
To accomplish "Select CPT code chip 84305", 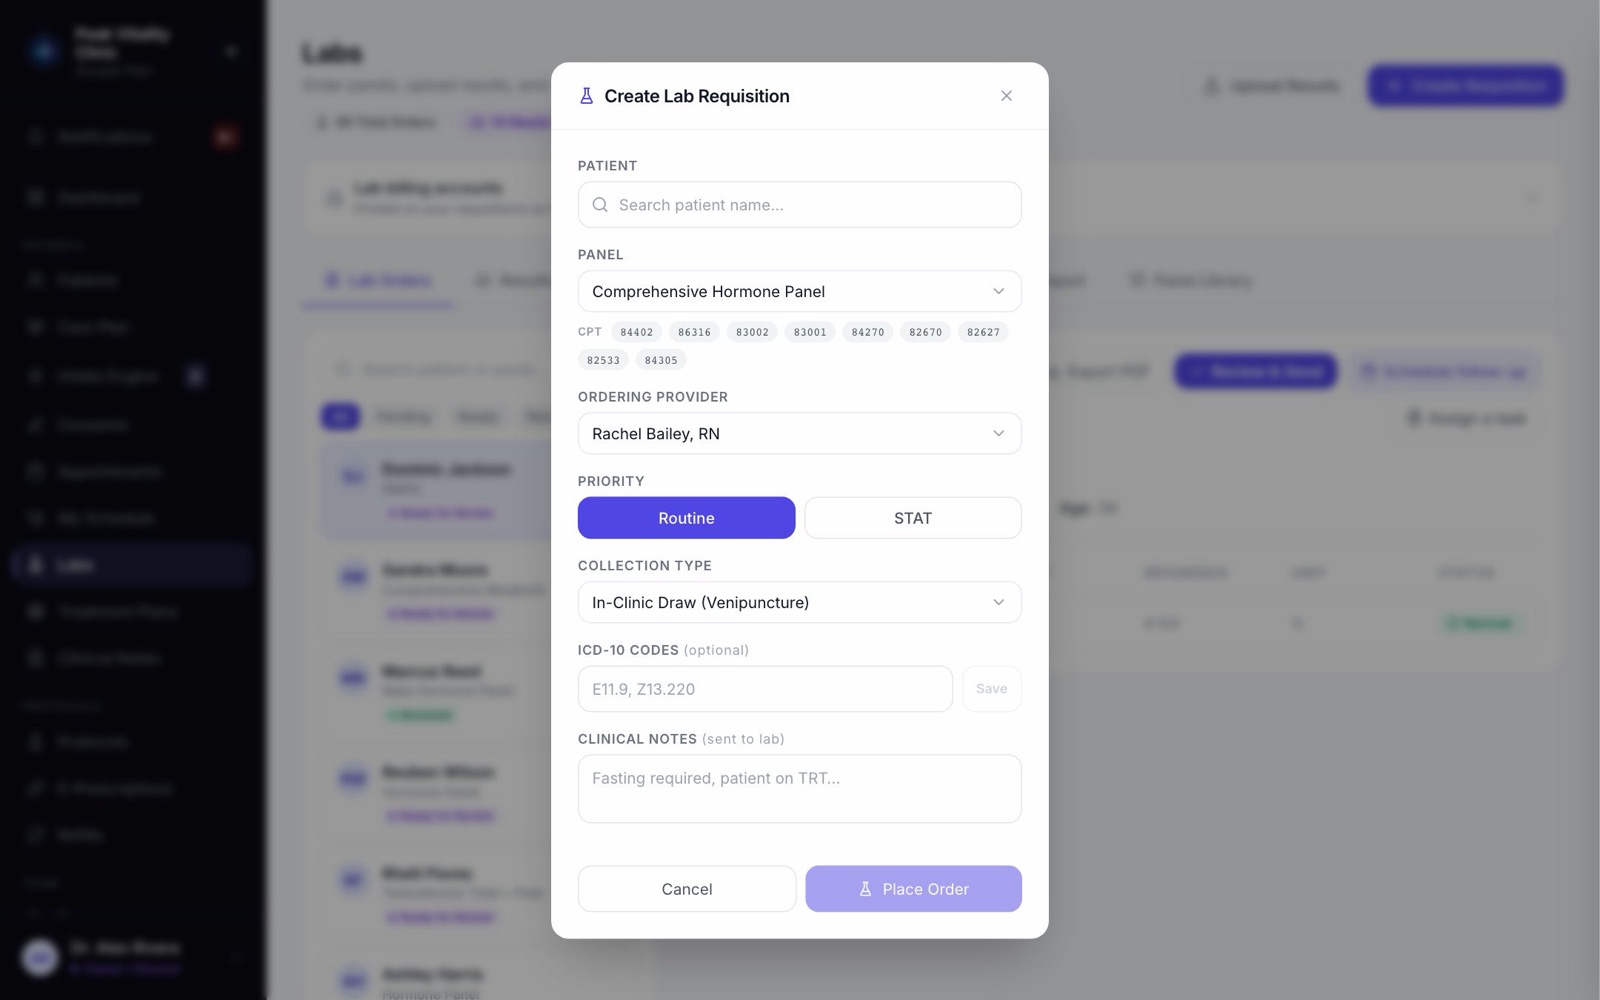I will pyautogui.click(x=661, y=360).
